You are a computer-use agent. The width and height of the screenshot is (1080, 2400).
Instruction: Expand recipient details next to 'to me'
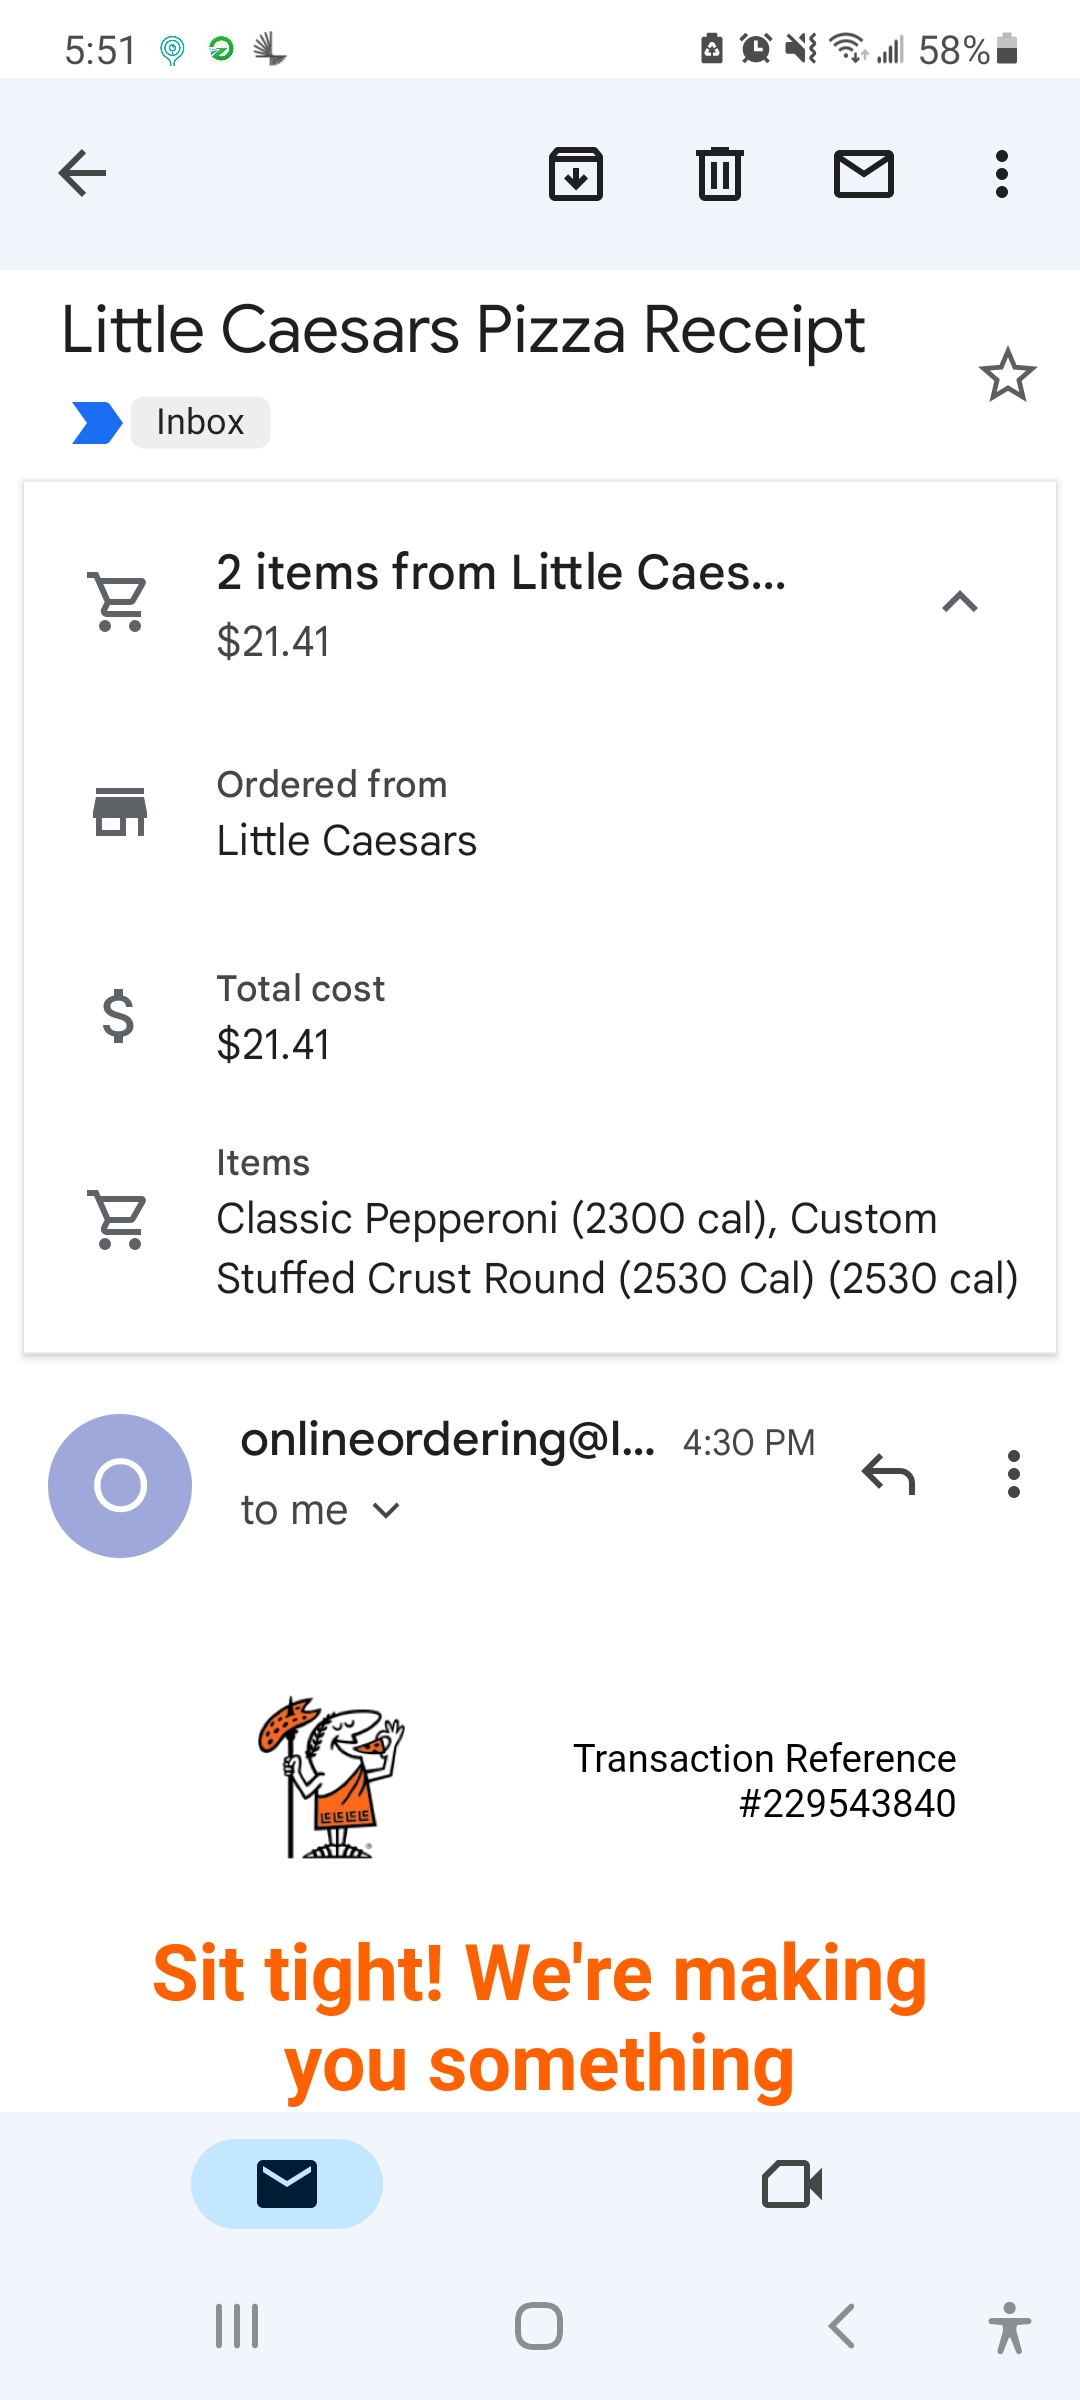point(386,1510)
